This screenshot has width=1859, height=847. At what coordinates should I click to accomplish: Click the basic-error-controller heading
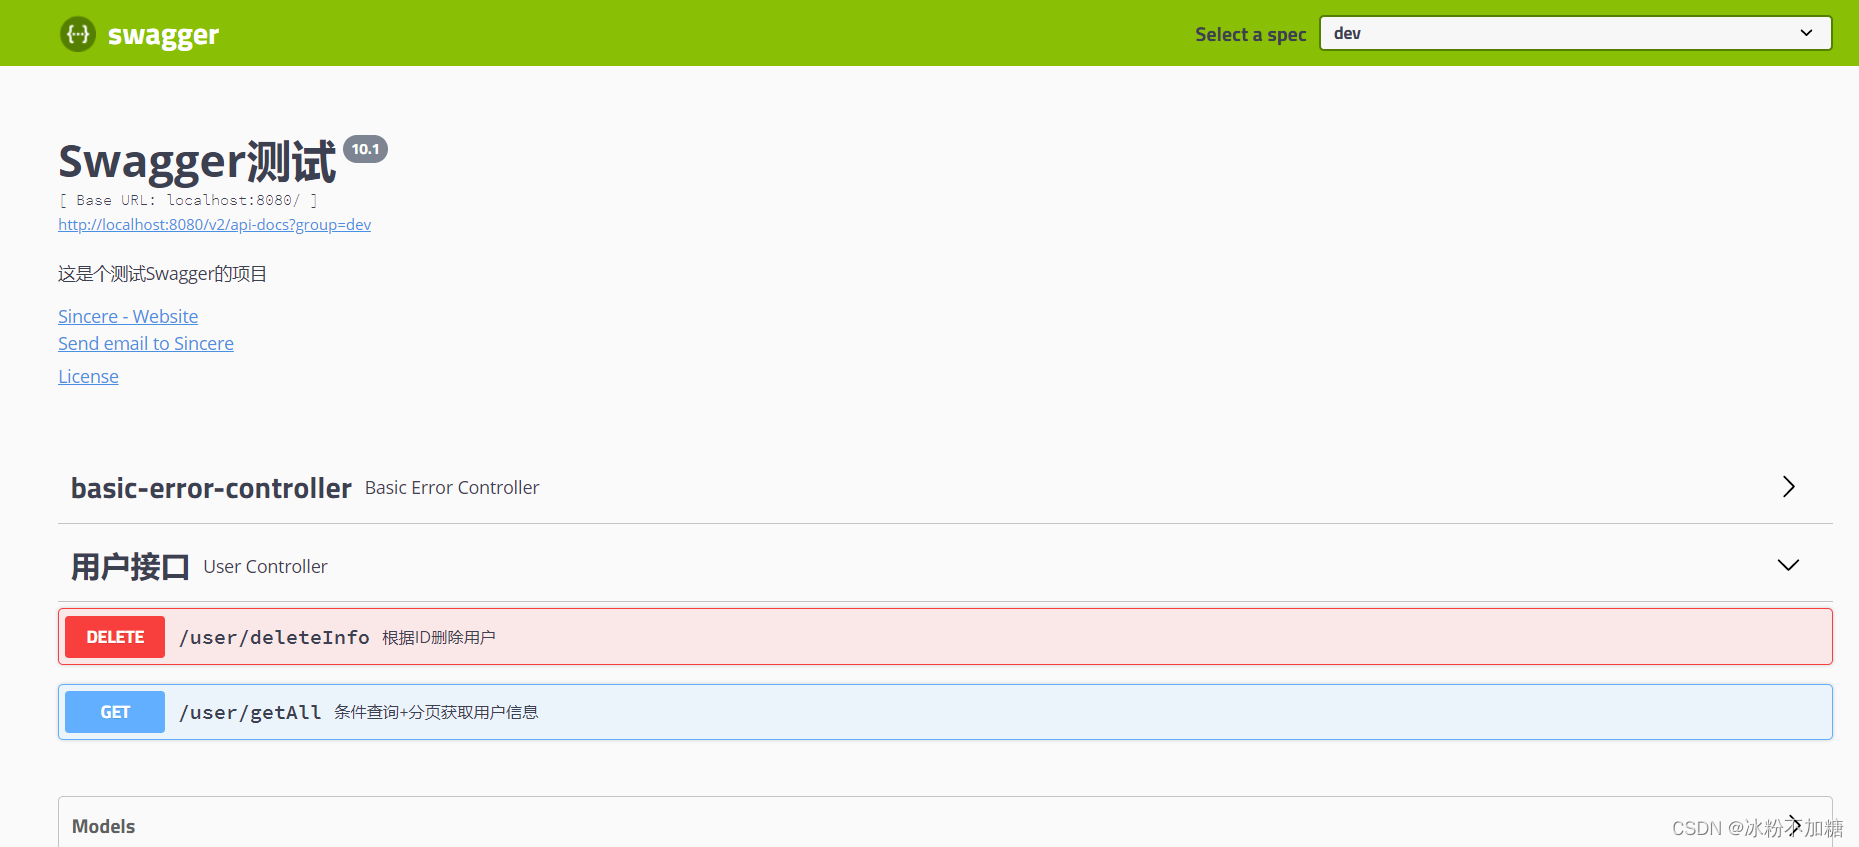(211, 488)
